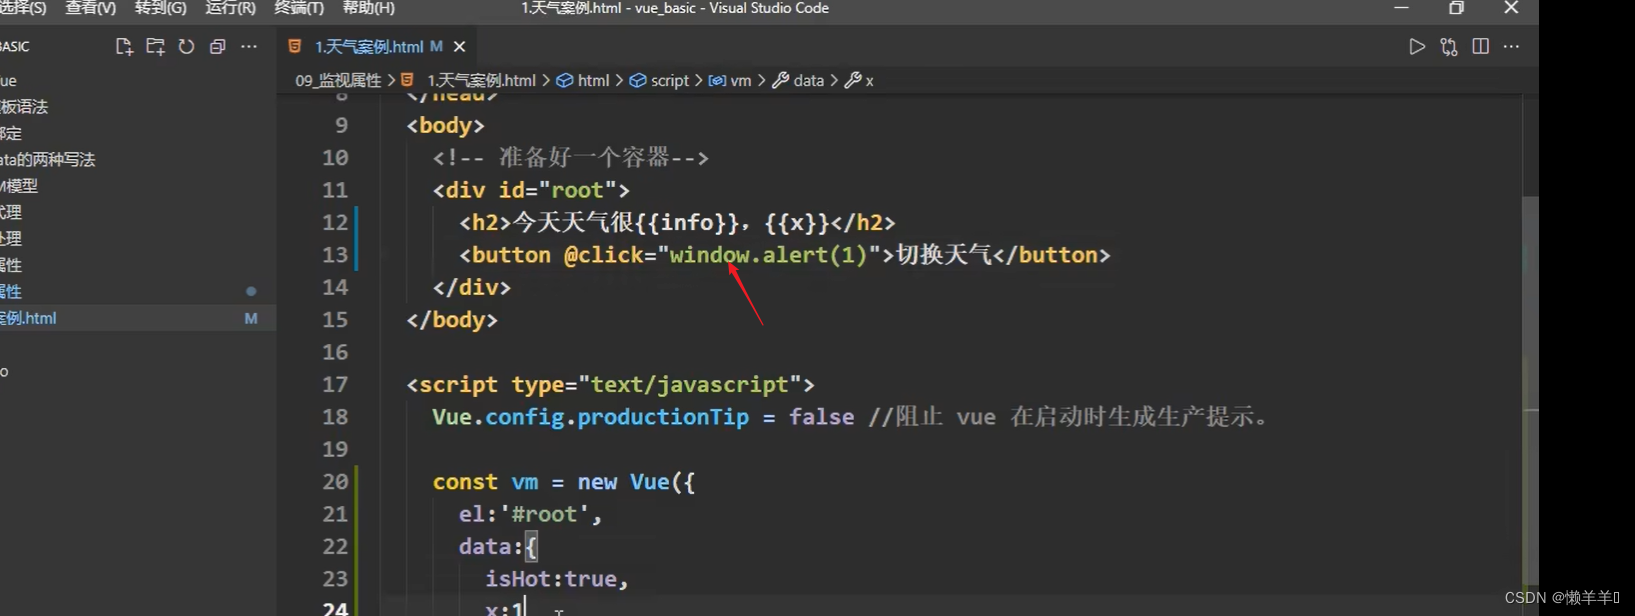Click 'const vm = new Vue({' line
The image size is (1635, 616).
(563, 482)
